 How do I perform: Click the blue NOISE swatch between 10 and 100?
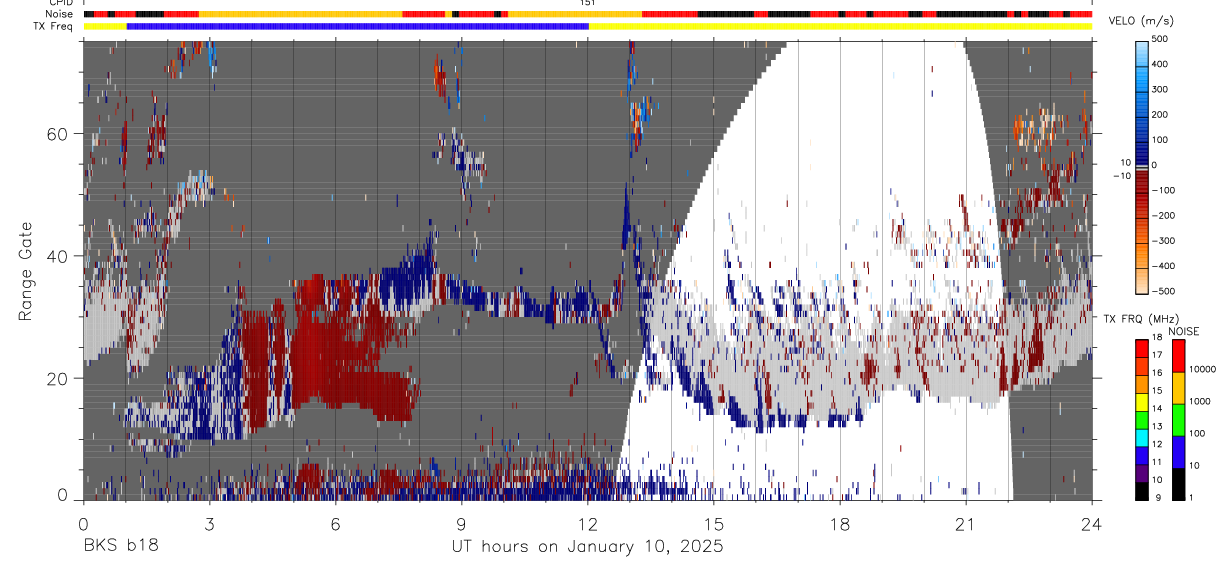1178,452
